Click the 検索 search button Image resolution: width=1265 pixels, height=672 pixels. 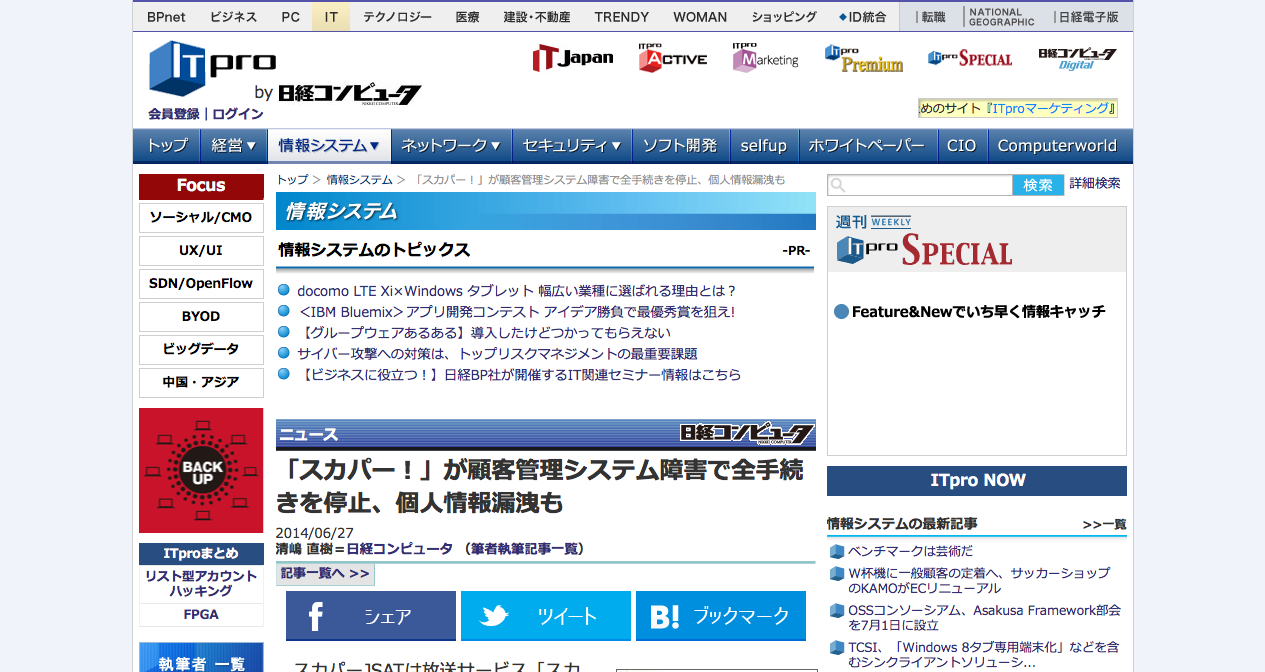coord(1038,185)
